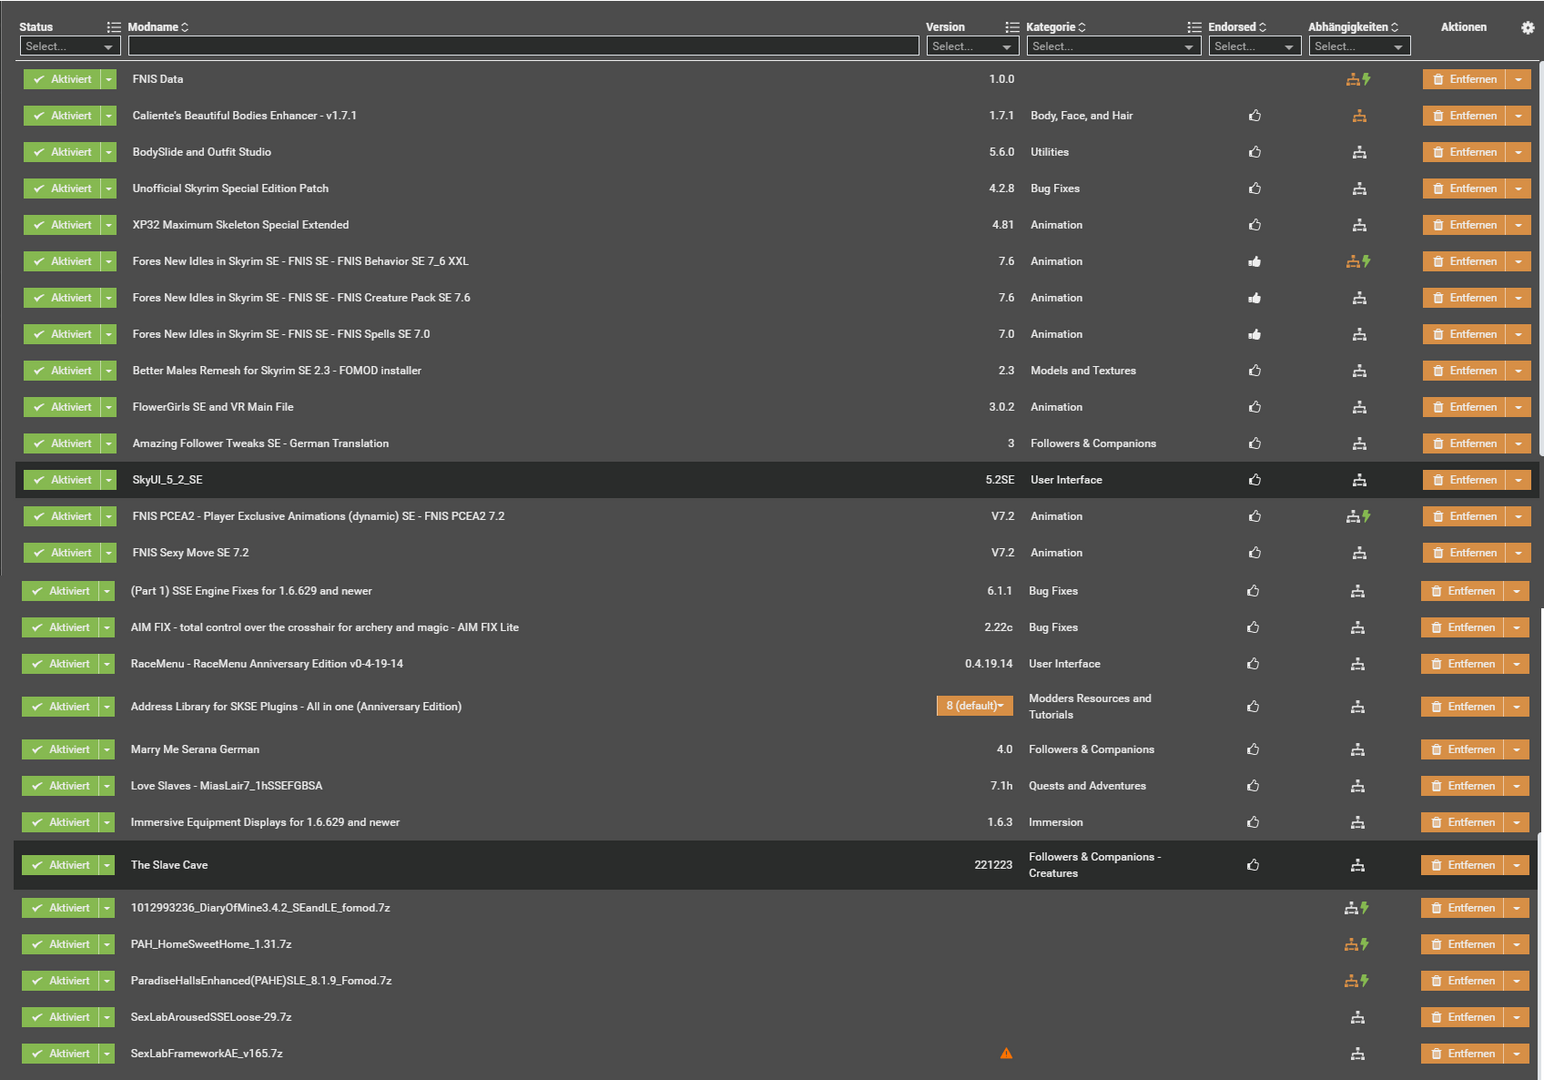
Task: Select the '(Part 1) SSE Engine Fixes' mod name
Action: (x=251, y=591)
